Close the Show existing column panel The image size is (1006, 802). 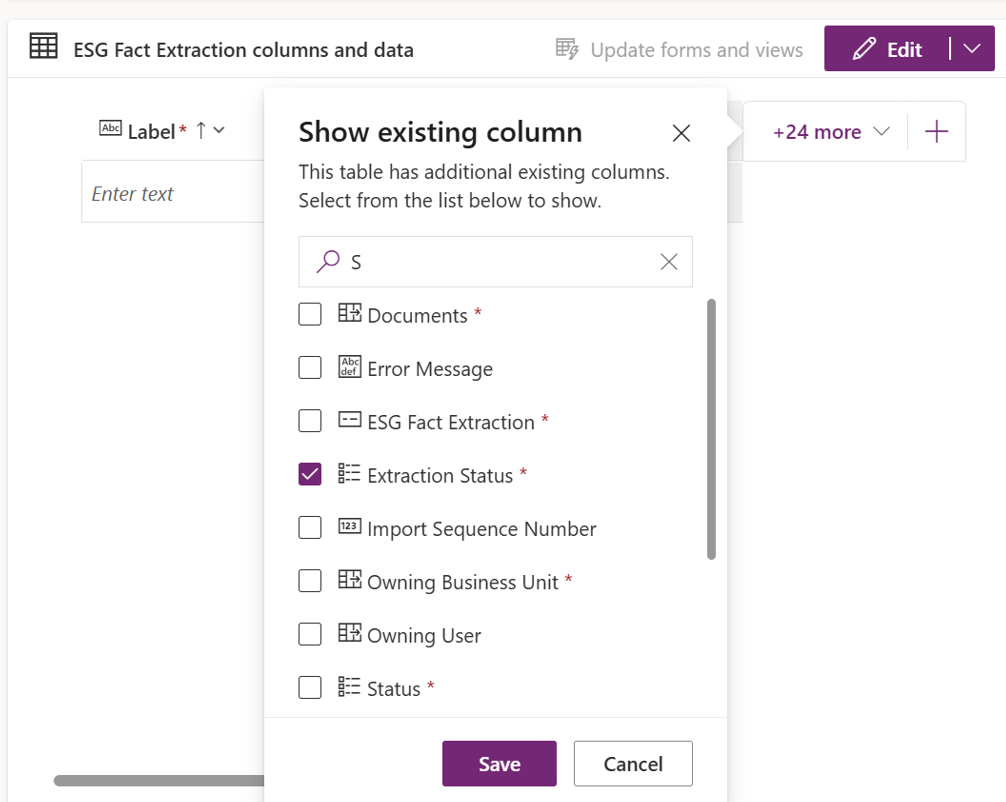coord(681,133)
